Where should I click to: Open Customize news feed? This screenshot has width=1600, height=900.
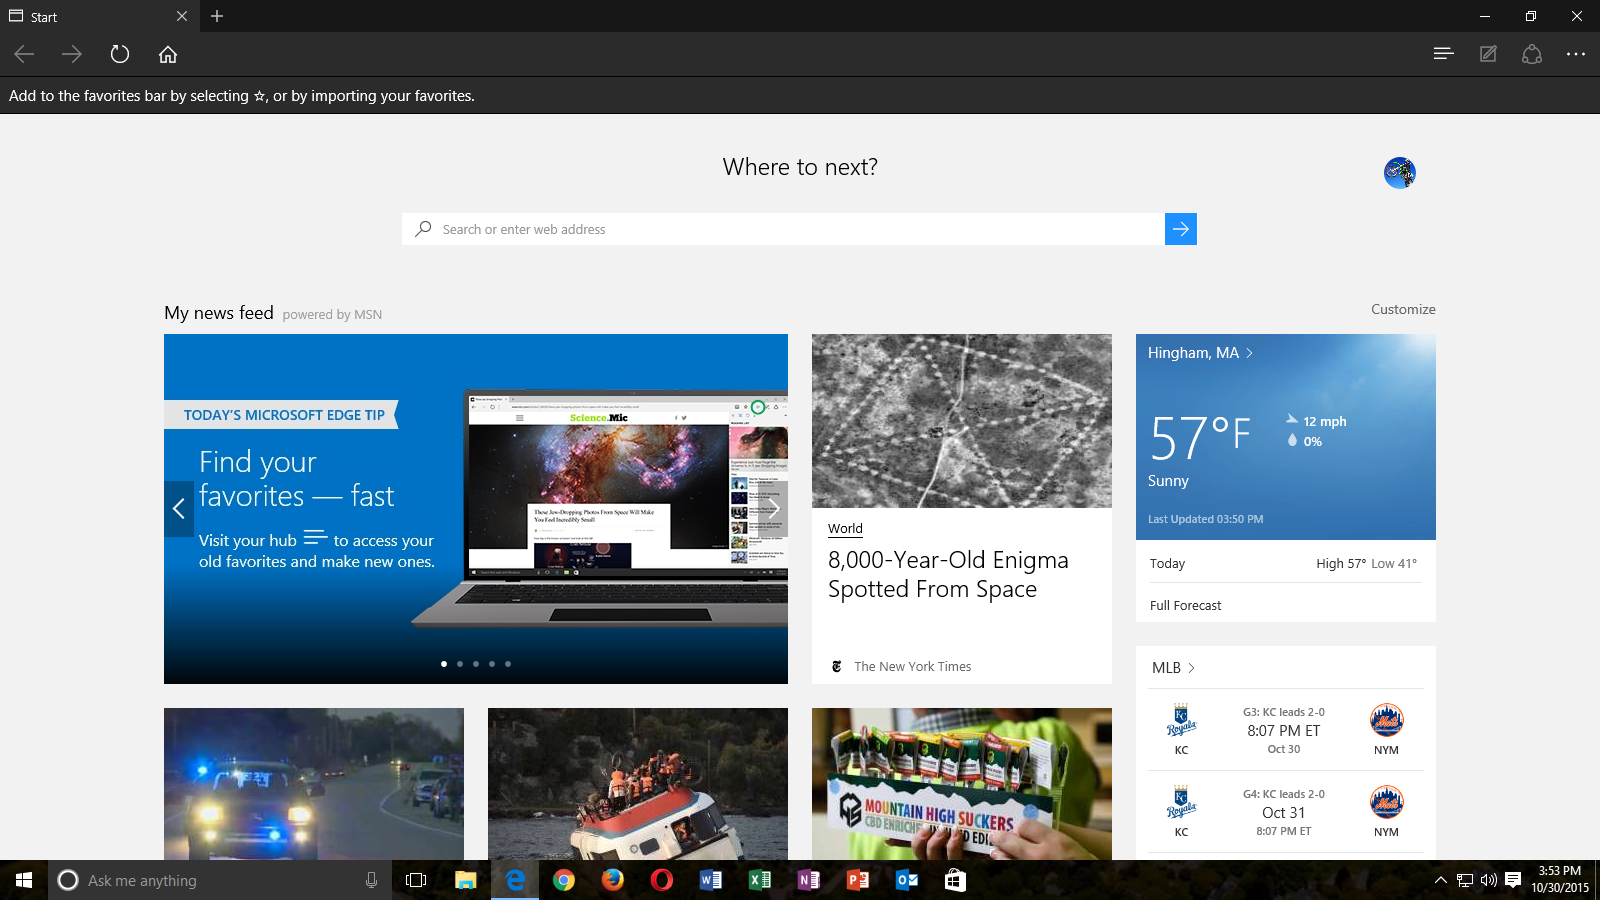point(1403,309)
